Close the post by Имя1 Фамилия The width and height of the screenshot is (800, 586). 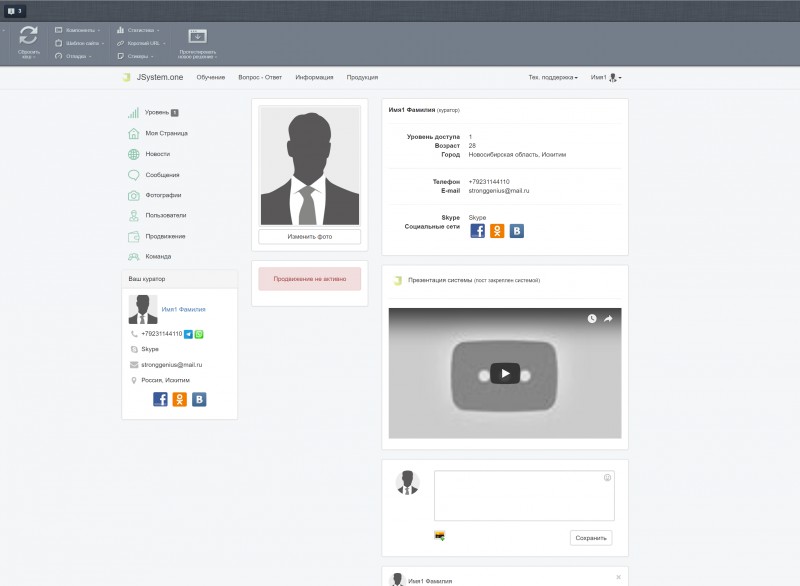click(618, 577)
